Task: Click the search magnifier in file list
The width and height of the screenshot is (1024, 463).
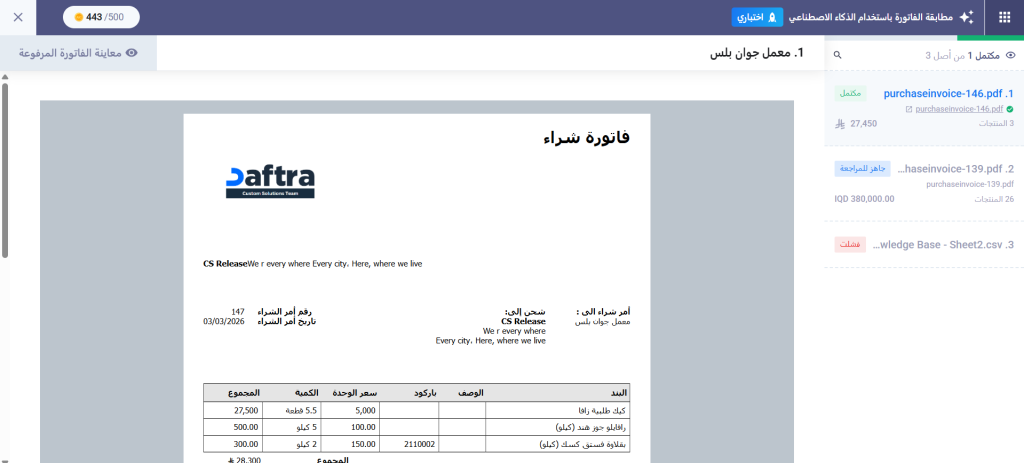Action: [838, 56]
